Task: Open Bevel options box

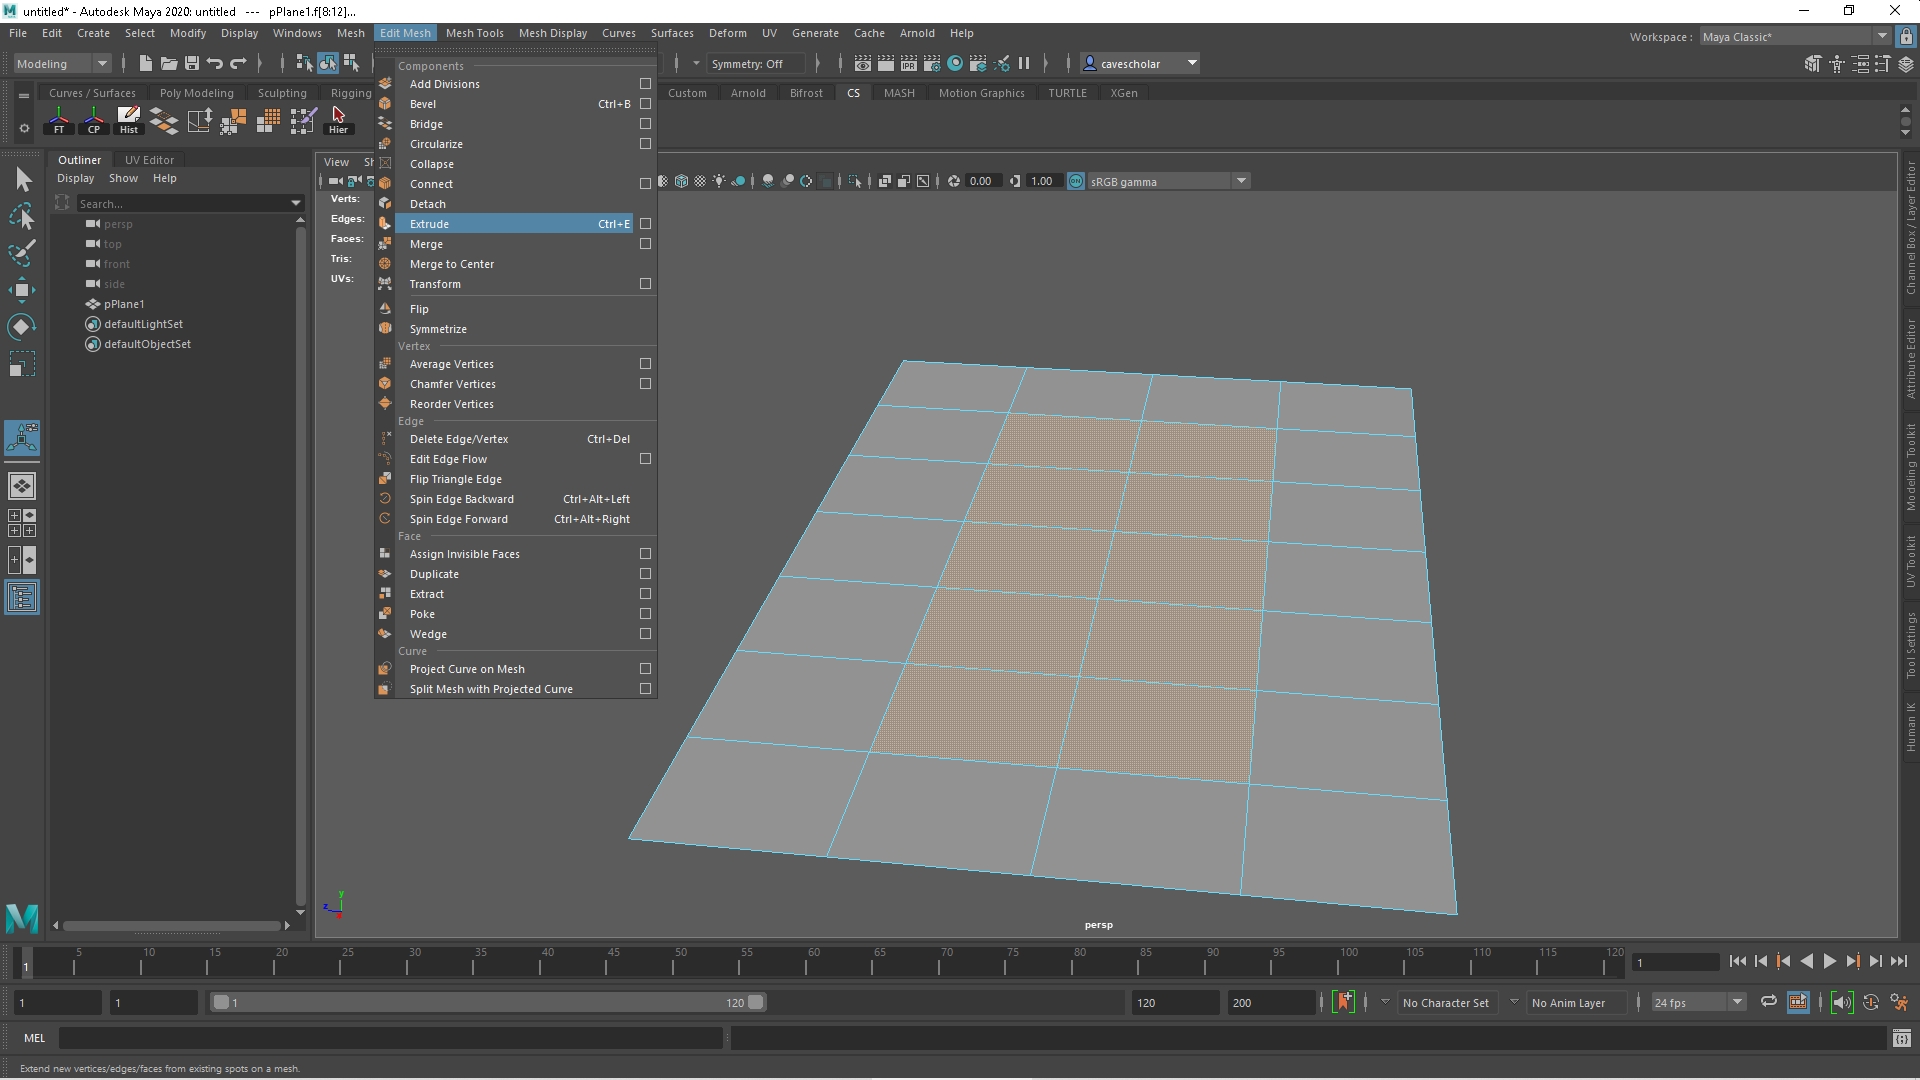Action: [645, 104]
